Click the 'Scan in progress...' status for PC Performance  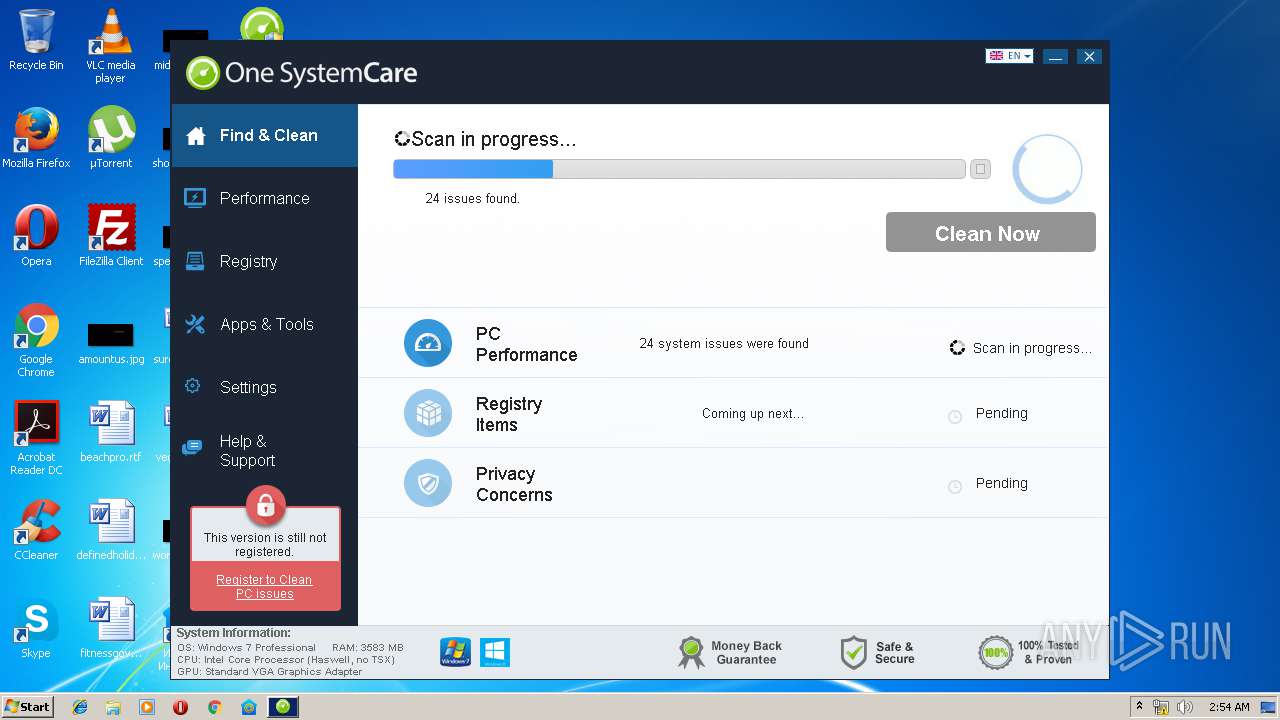[1020, 348]
